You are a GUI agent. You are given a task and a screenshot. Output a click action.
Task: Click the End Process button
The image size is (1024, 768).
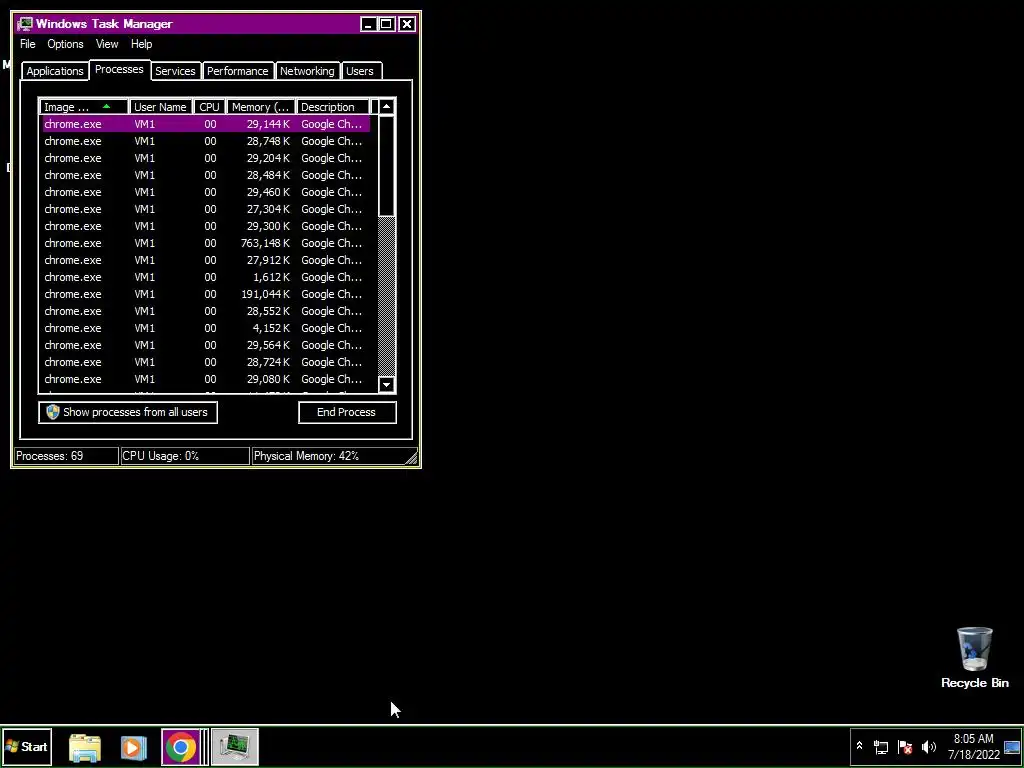pos(347,412)
